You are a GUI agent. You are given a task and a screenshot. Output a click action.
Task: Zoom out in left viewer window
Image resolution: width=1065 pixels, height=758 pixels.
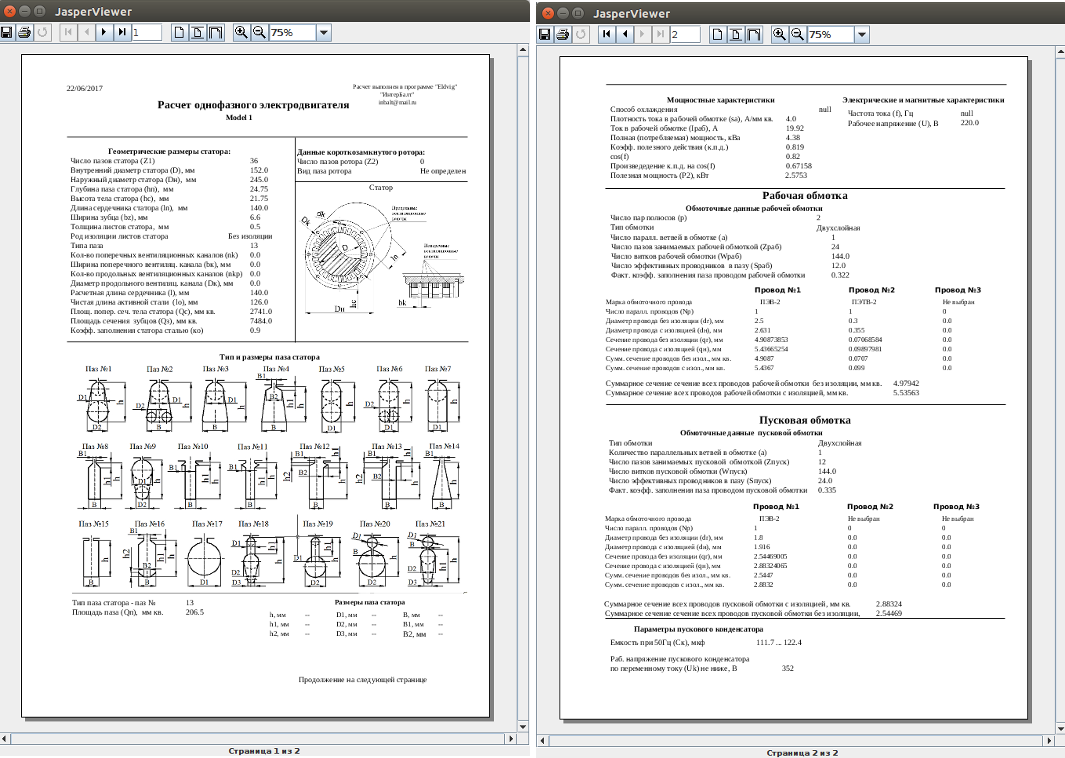[x=258, y=33]
